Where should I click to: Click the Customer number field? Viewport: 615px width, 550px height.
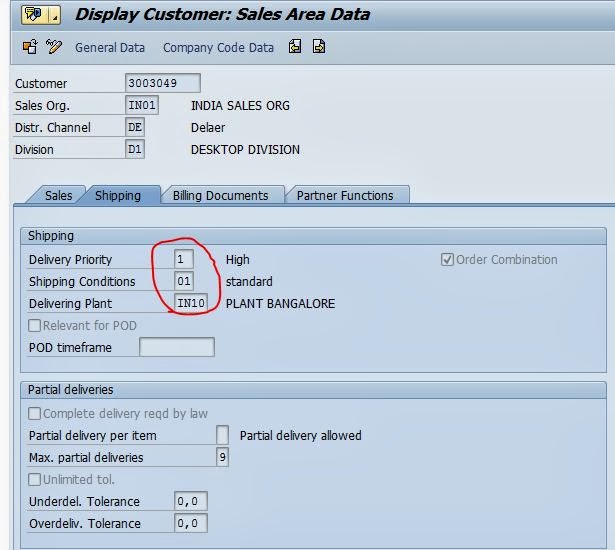[163, 83]
